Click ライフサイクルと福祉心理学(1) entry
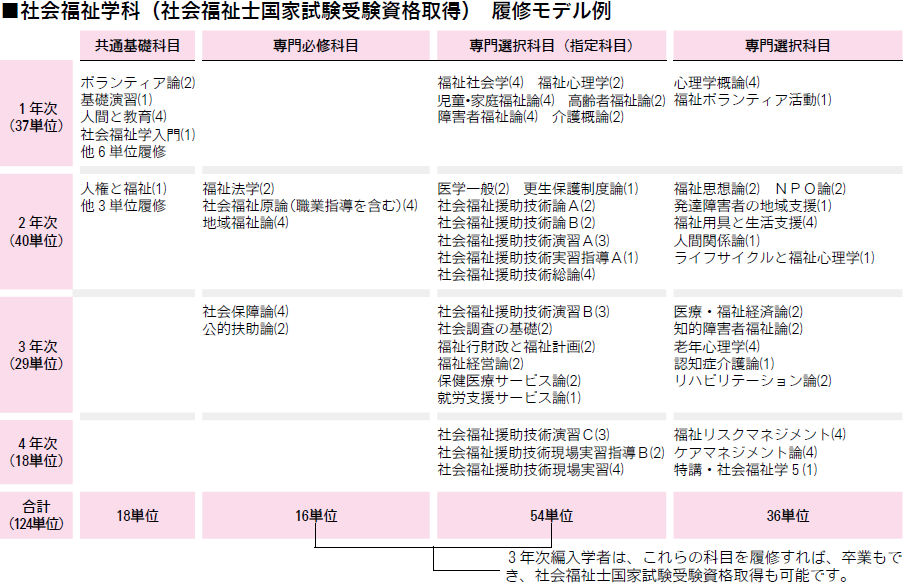Image resolution: width=903 pixels, height=584 pixels. (774, 258)
